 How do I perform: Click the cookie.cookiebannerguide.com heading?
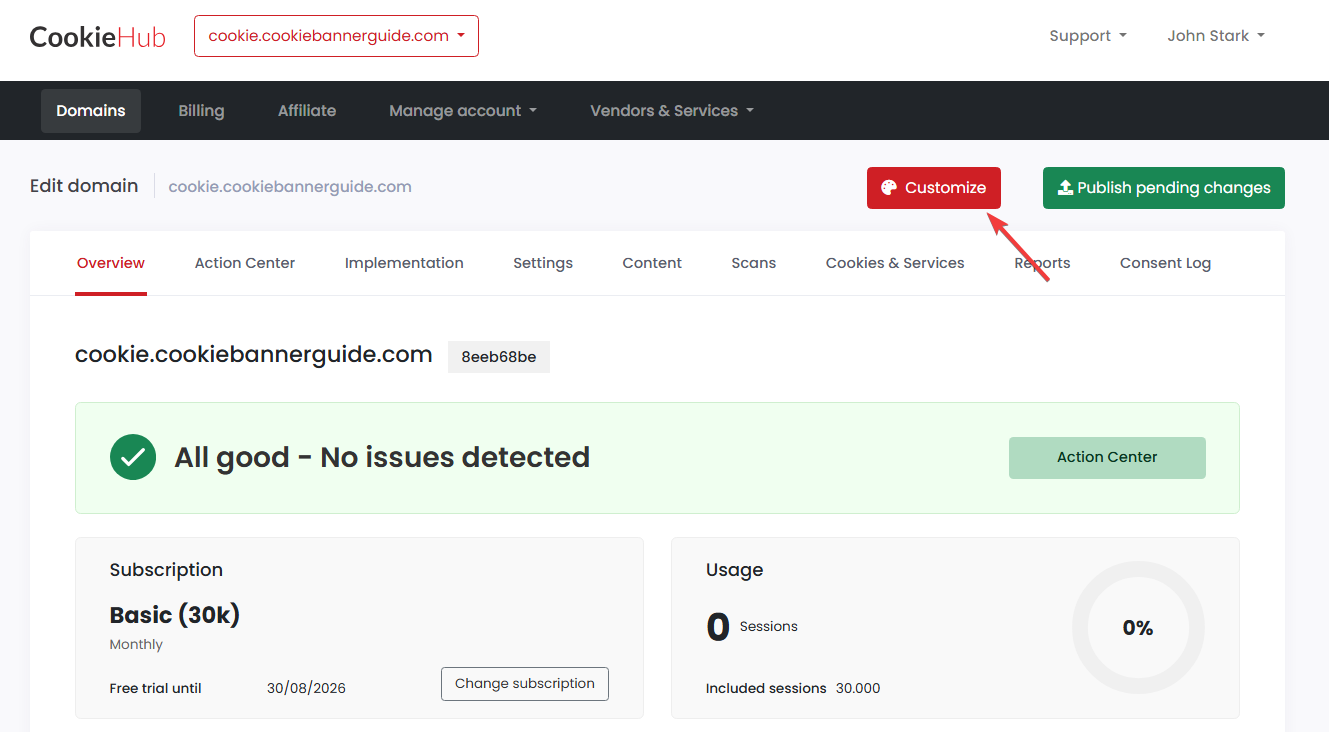[x=254, y=355]
